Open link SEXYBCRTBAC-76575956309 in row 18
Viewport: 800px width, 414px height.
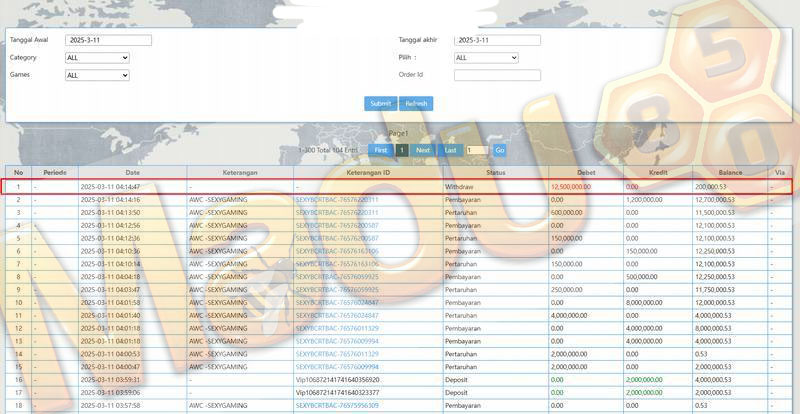click(x=337, y=405)
